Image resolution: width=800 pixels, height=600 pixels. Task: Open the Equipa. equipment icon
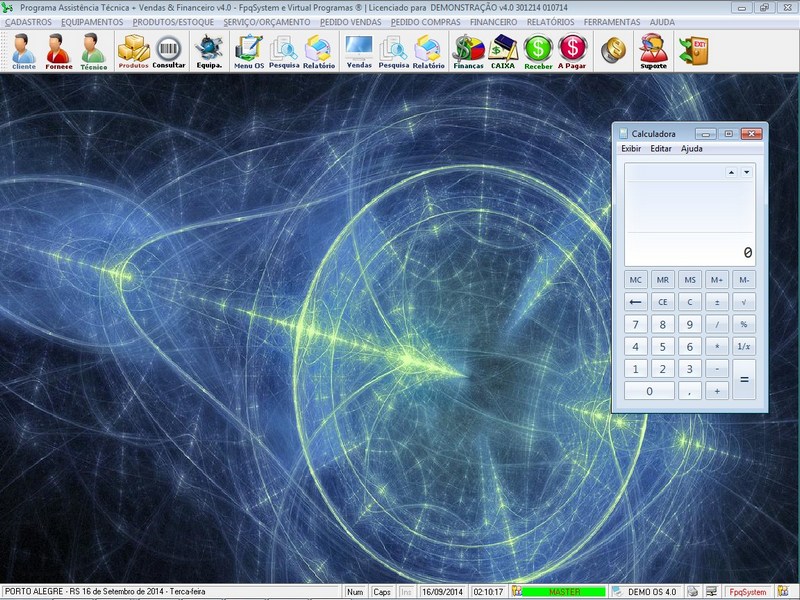(209, 51)
